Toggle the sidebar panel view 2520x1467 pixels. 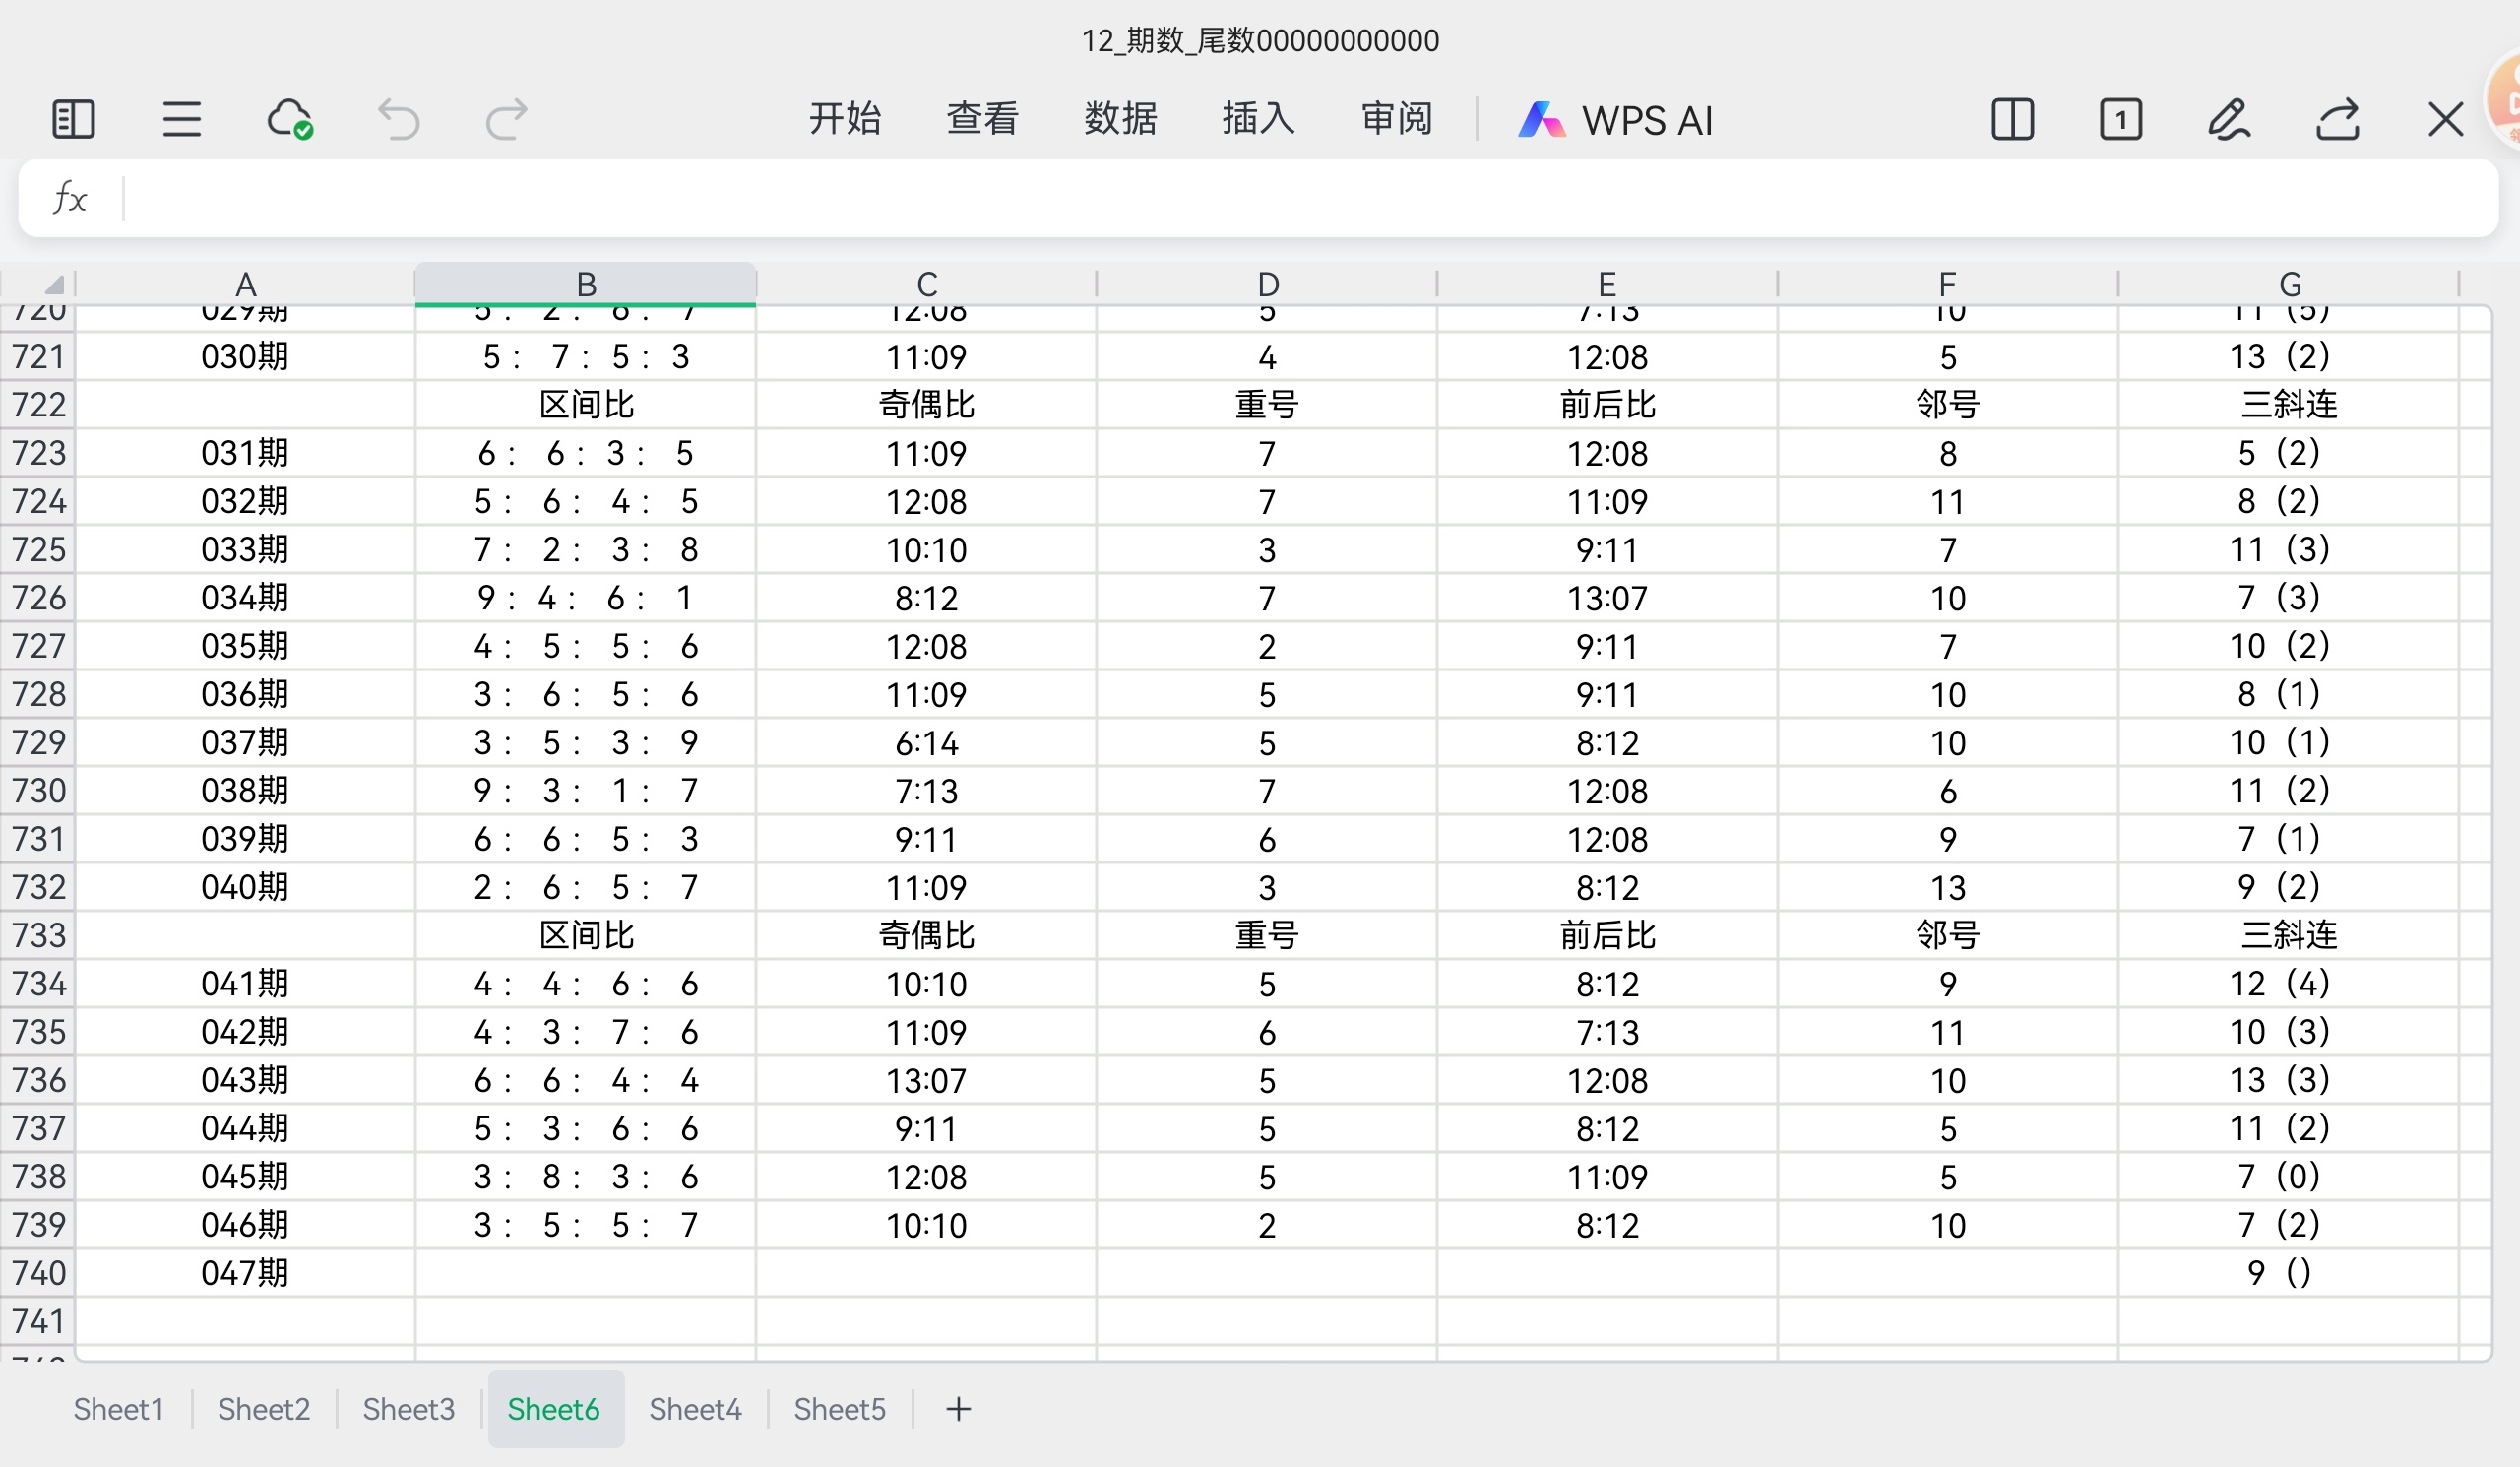72,119
